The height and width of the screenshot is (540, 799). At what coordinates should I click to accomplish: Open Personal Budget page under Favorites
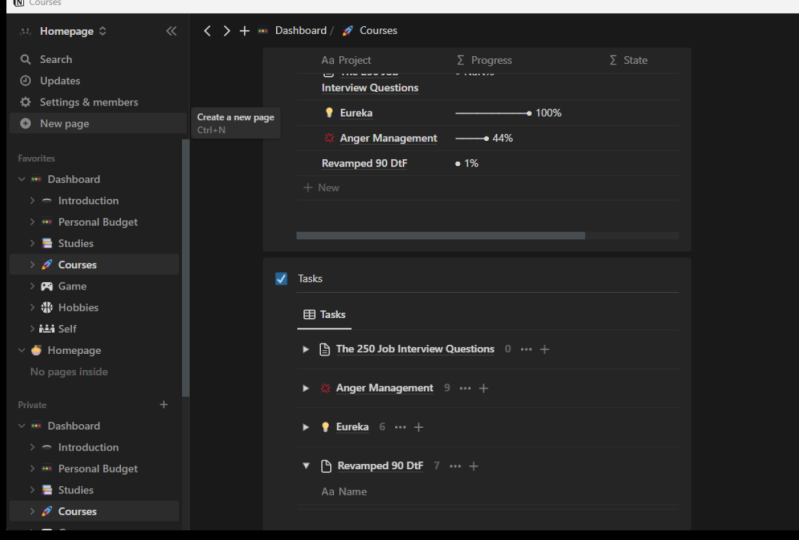(x=97, y=222)
